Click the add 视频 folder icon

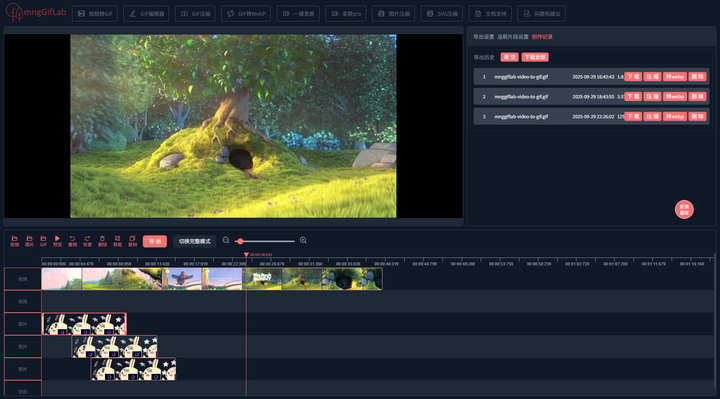[x=14, y=241]
